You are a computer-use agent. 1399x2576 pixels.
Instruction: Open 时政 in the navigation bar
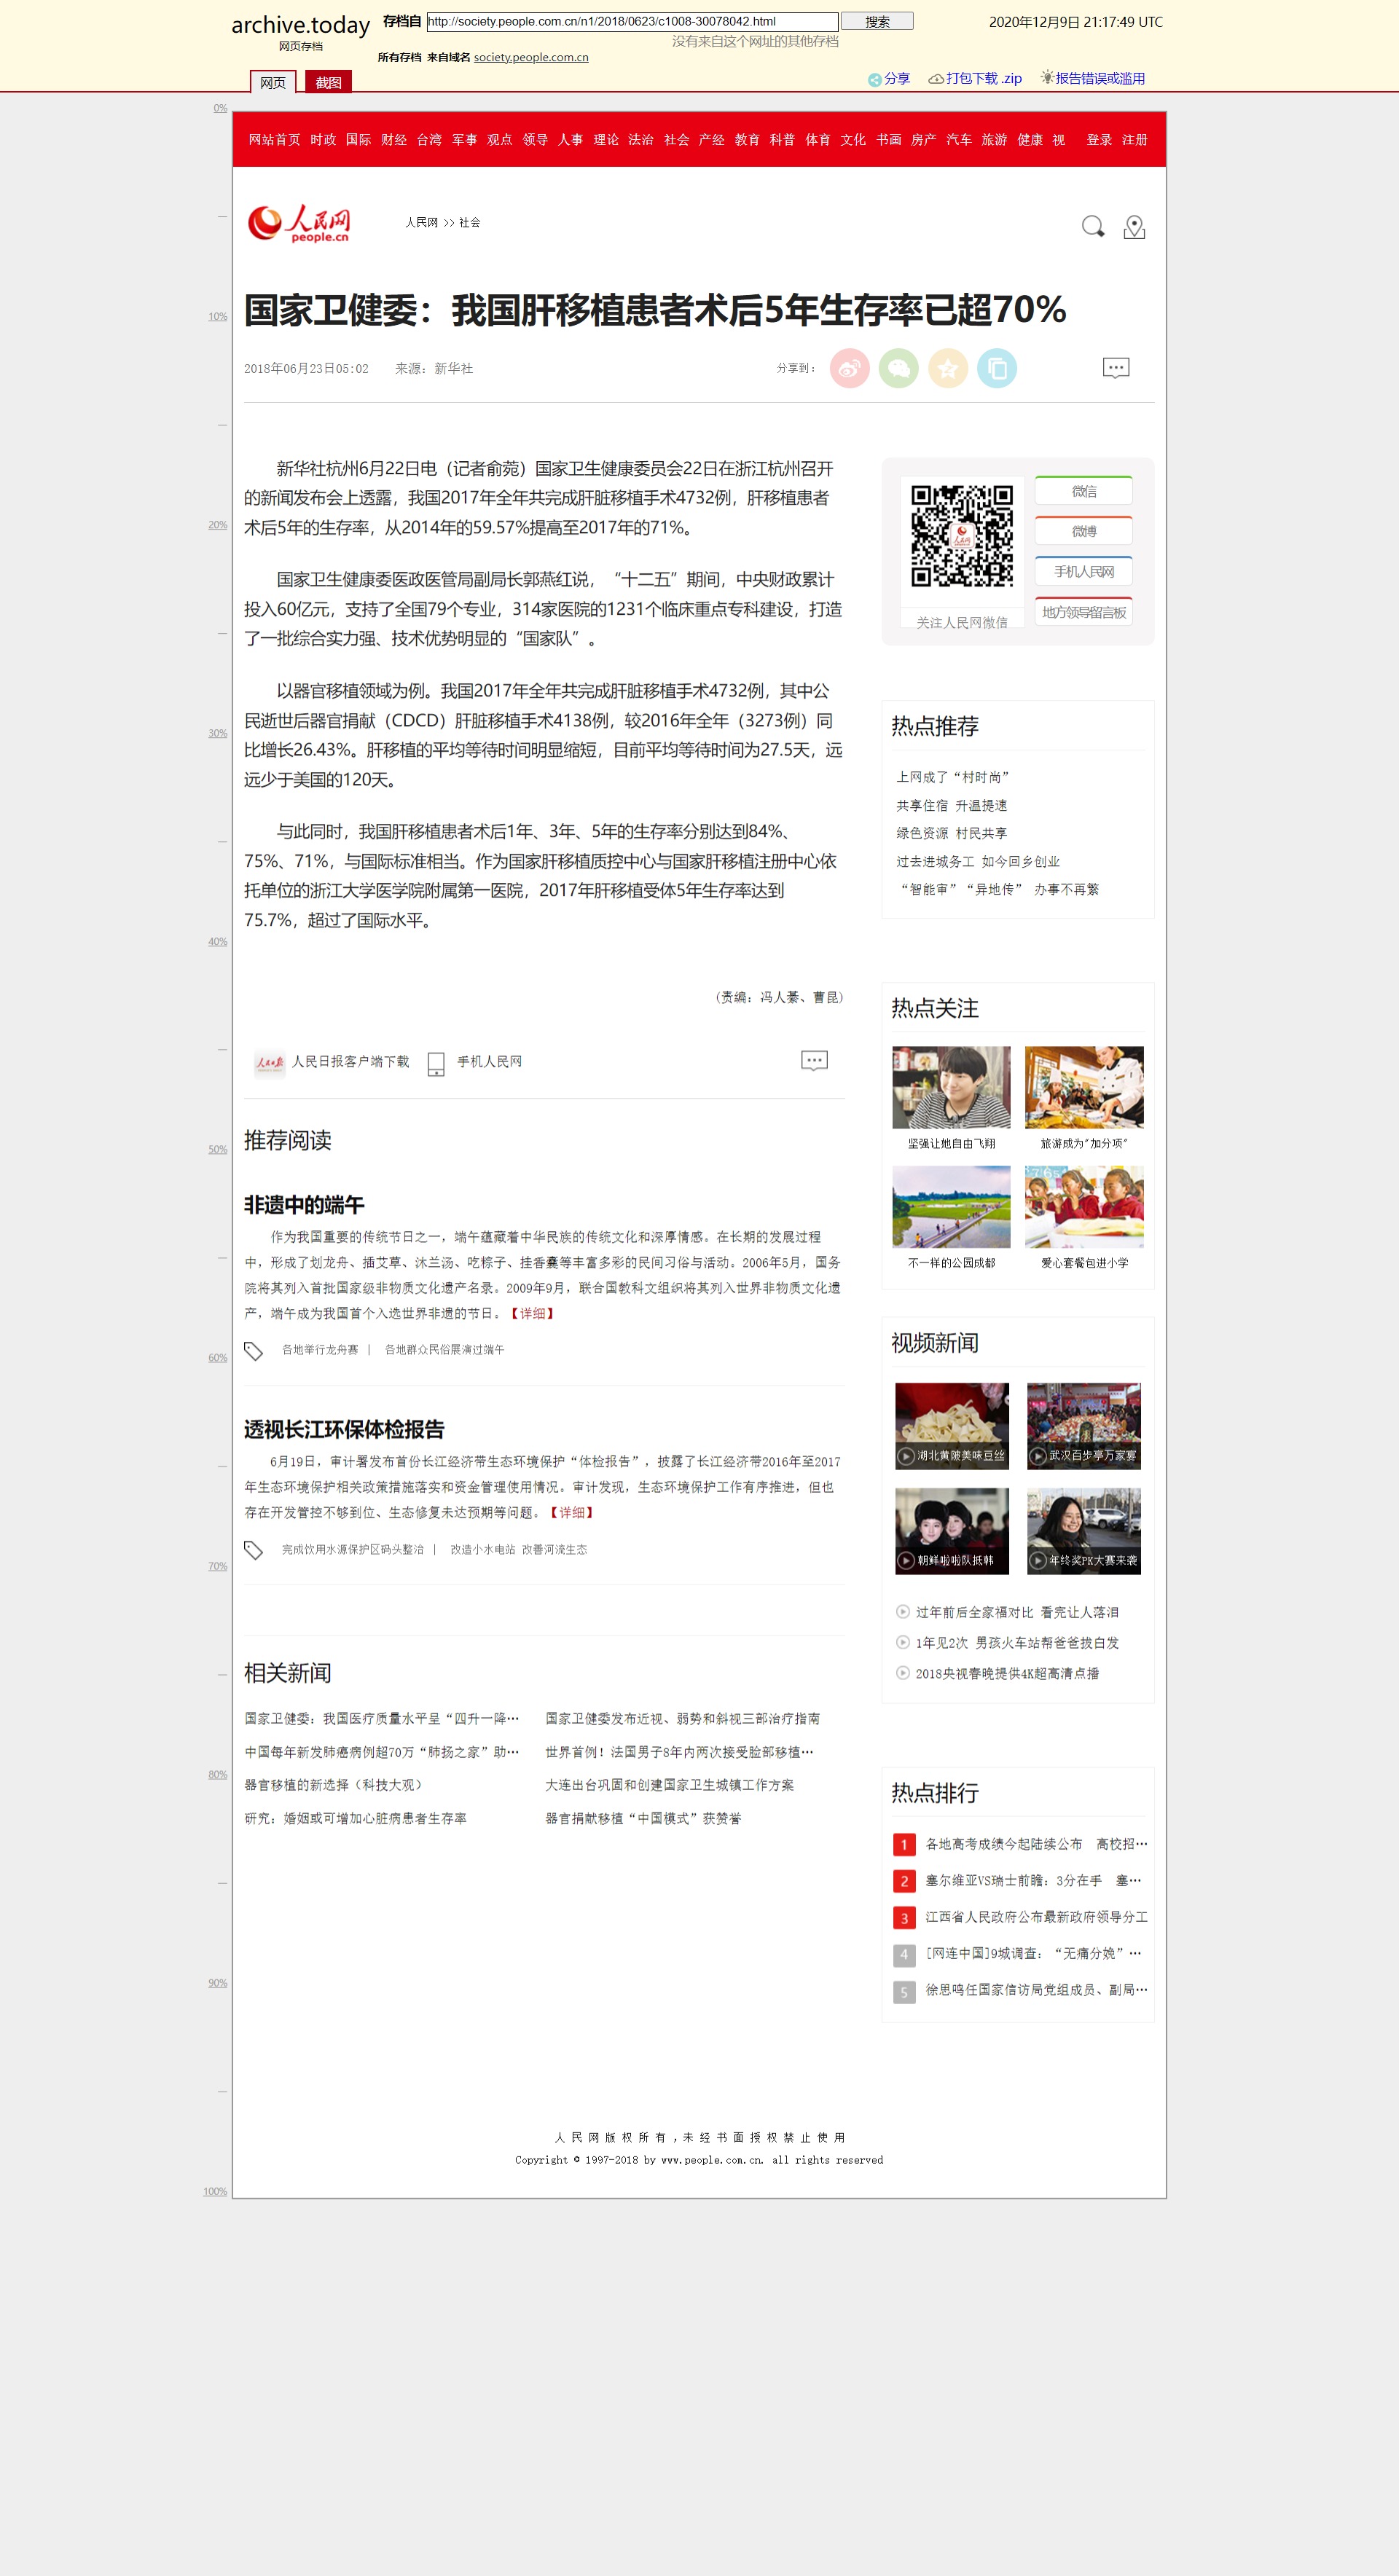coord(323,140)
